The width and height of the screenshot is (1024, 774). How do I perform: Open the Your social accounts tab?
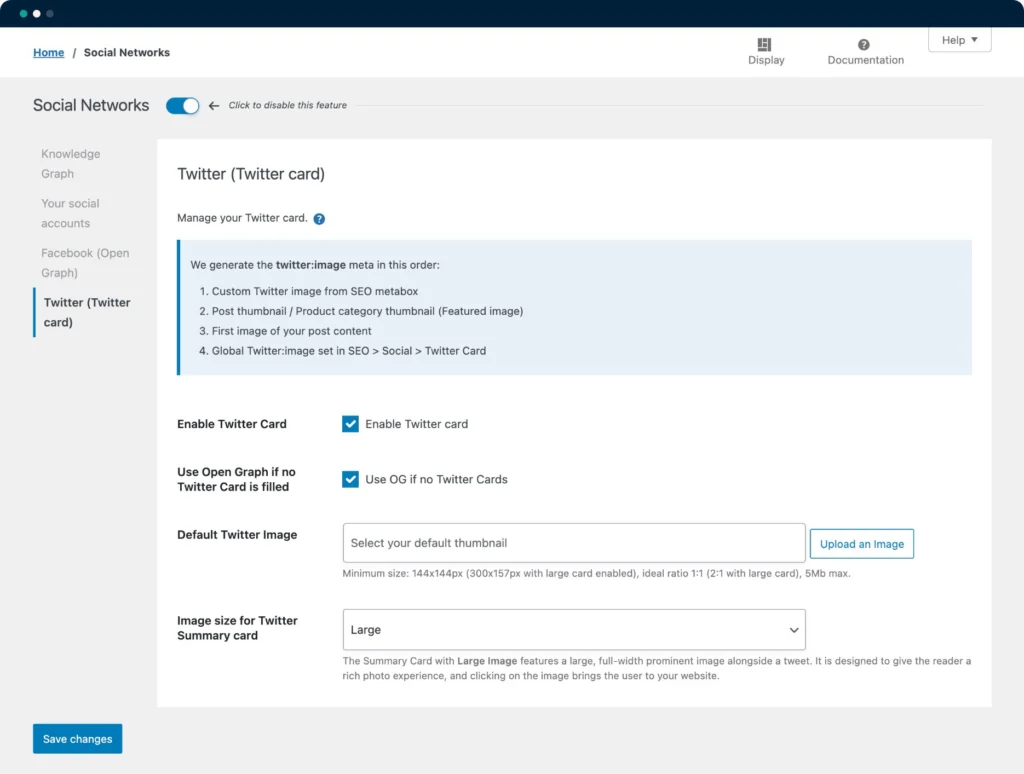[70, 213]
